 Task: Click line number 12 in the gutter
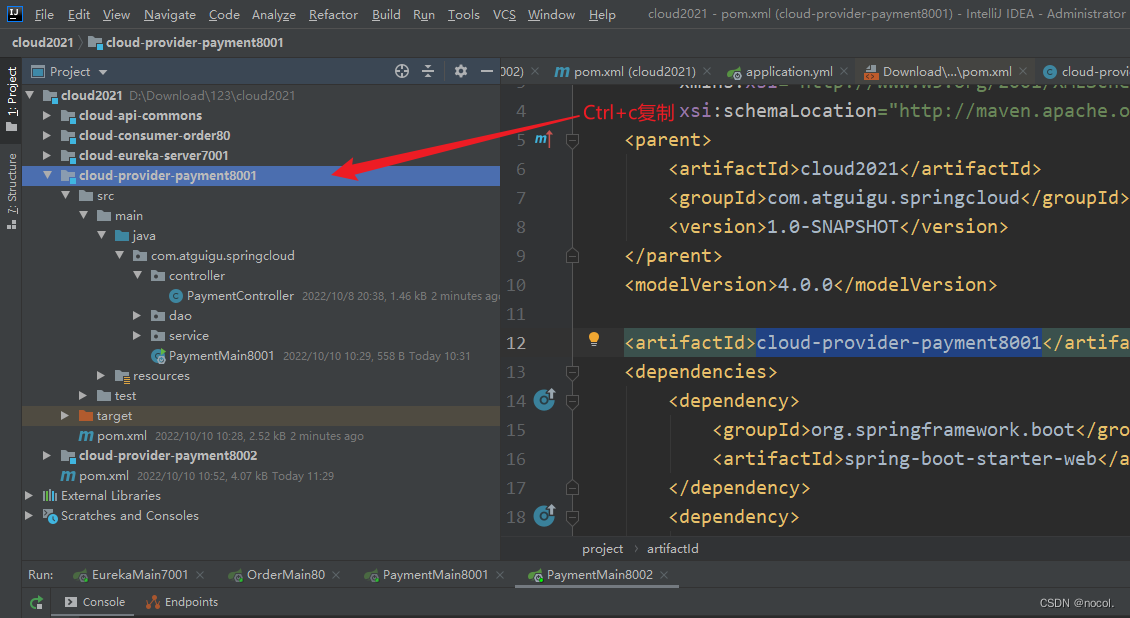(516, 343)
